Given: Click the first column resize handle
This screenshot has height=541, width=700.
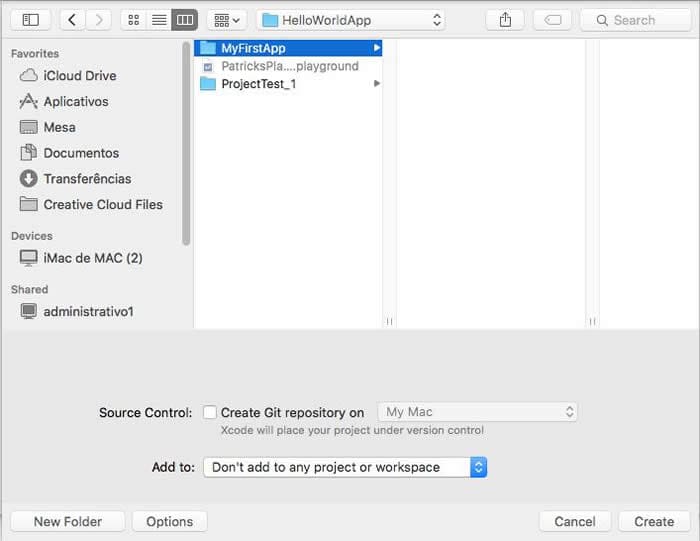Looking at the screenshot, I should click(x=389, y=321).
